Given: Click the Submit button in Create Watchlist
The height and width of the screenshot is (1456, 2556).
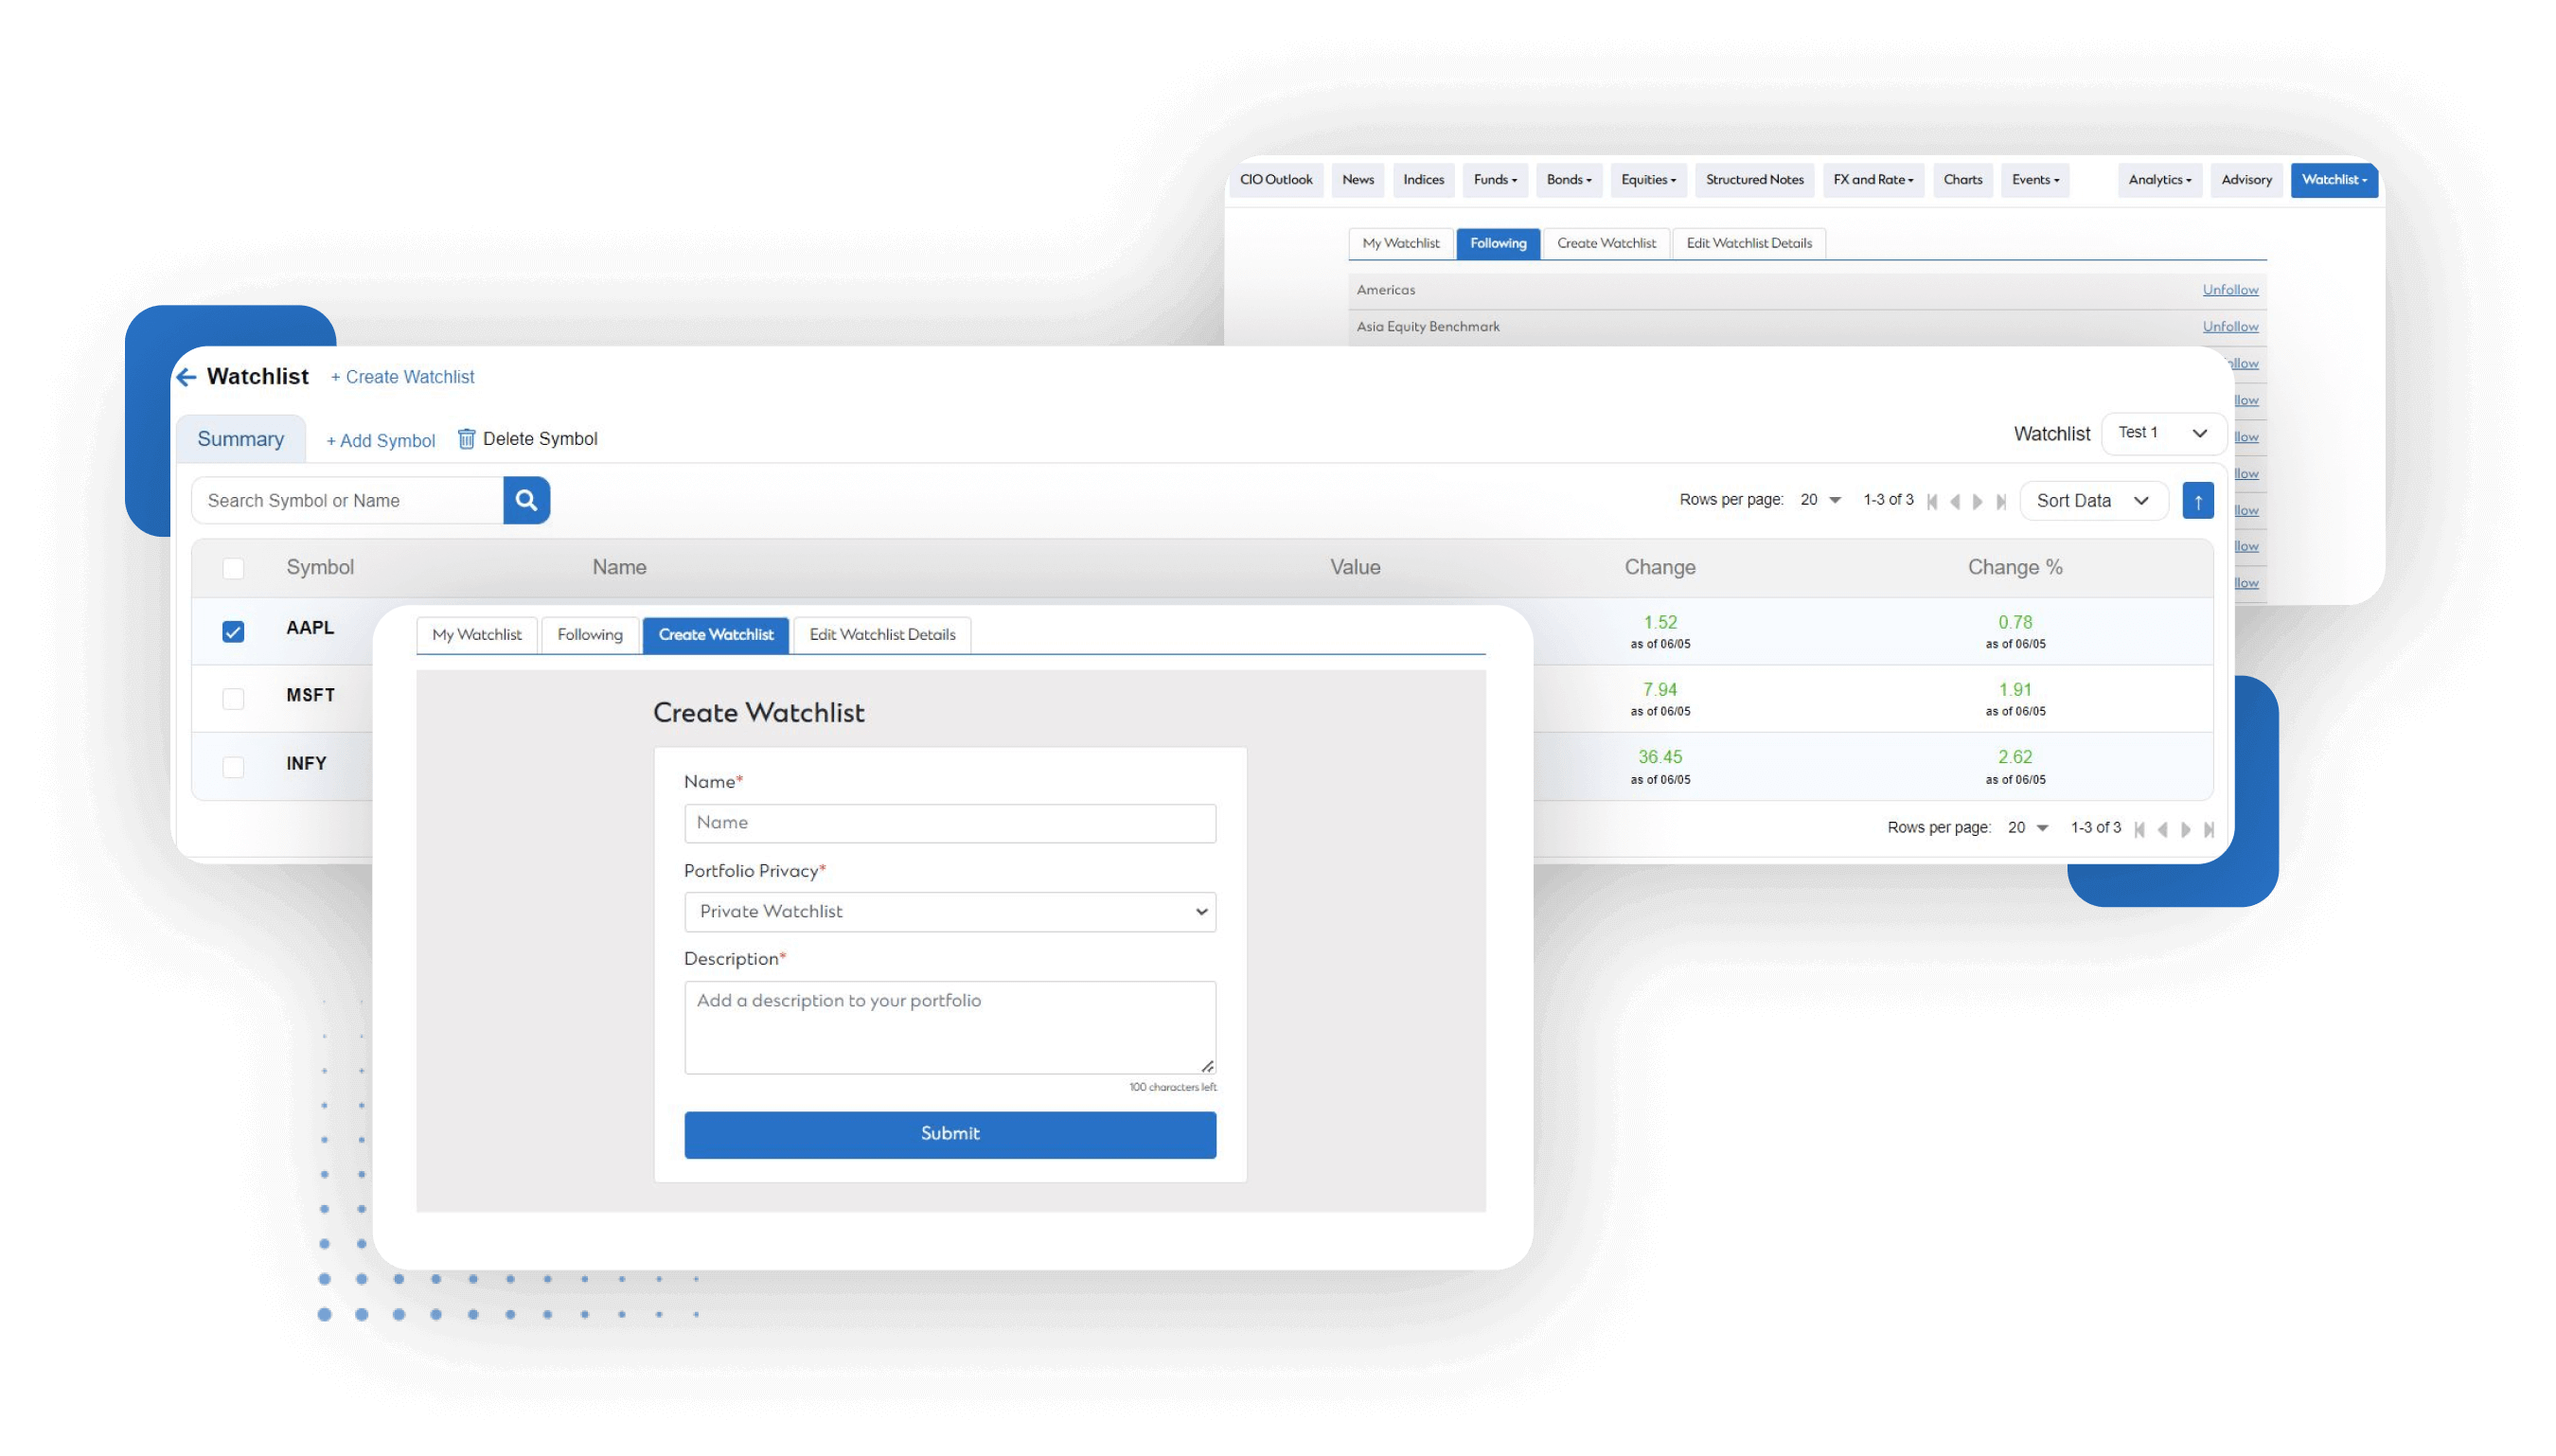Looking at the screenshot, I should click(948, 1133).
